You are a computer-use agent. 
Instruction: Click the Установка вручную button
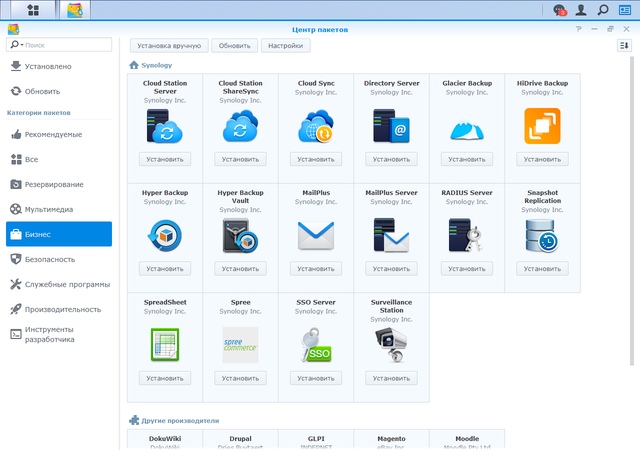(x=169, y=46)
